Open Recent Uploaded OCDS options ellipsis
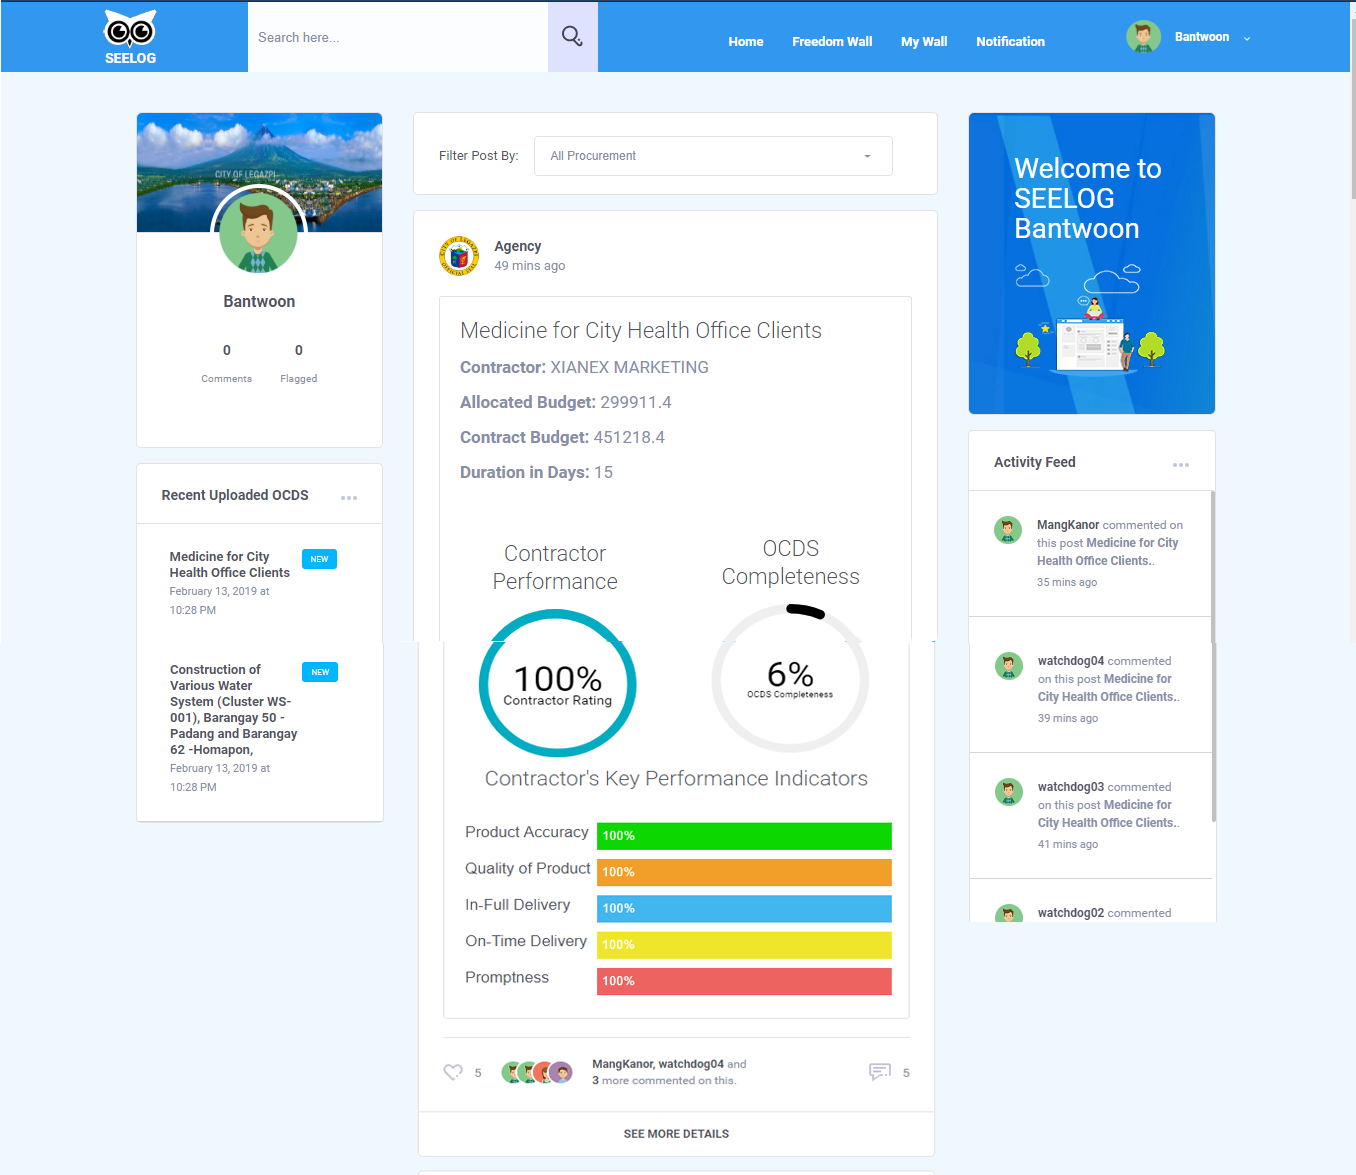 pos(349,498)
